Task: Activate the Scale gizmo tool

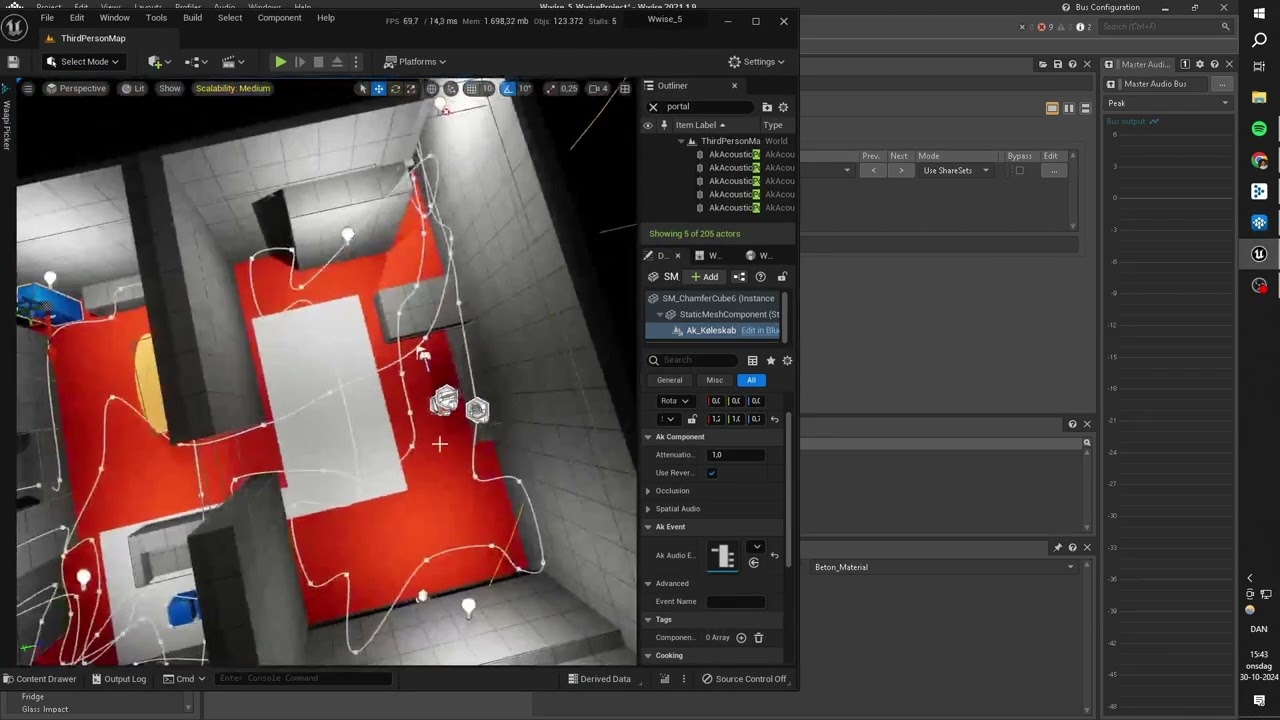Action: click(411, 89)
